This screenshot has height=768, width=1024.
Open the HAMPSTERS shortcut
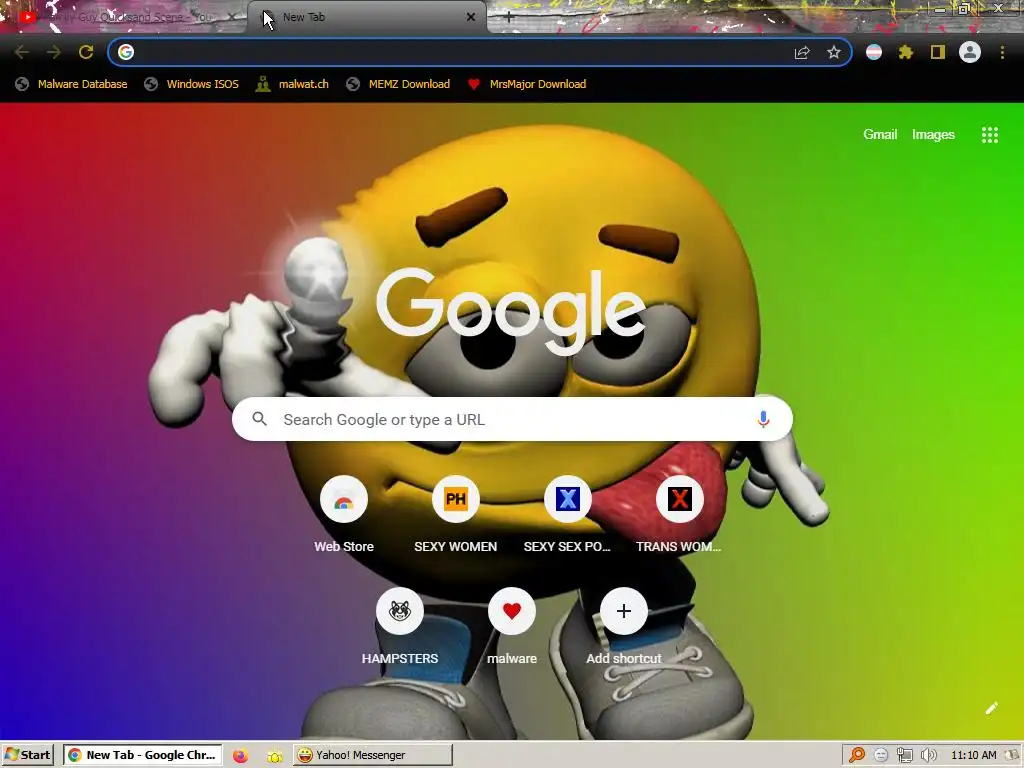[x=400, y=627]
